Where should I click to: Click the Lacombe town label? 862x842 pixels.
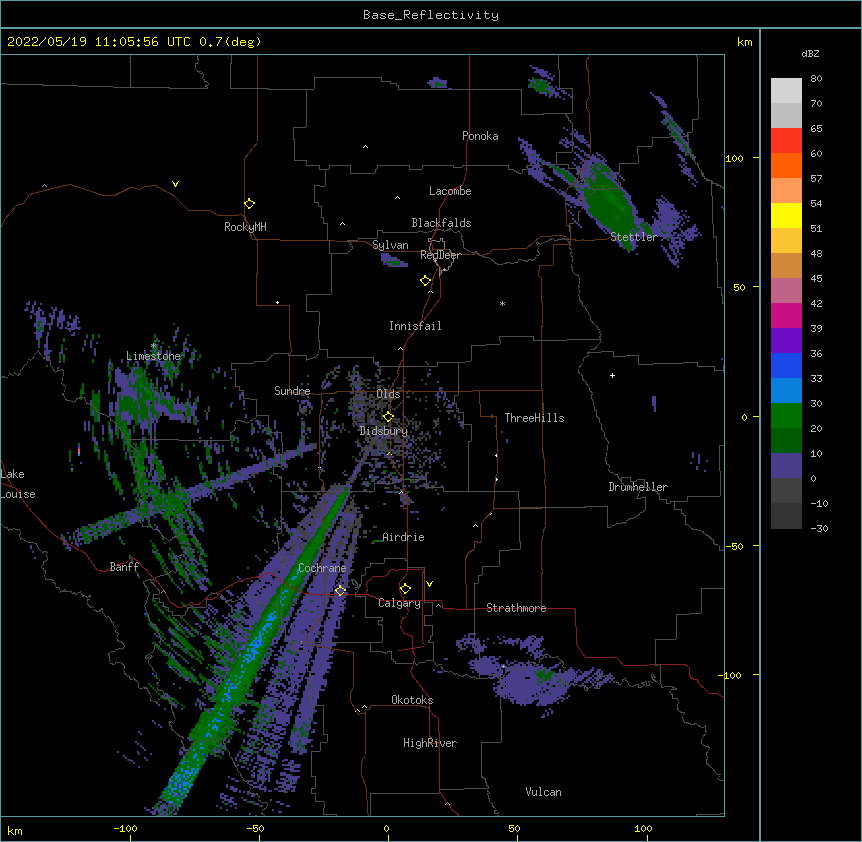(450, 191)
